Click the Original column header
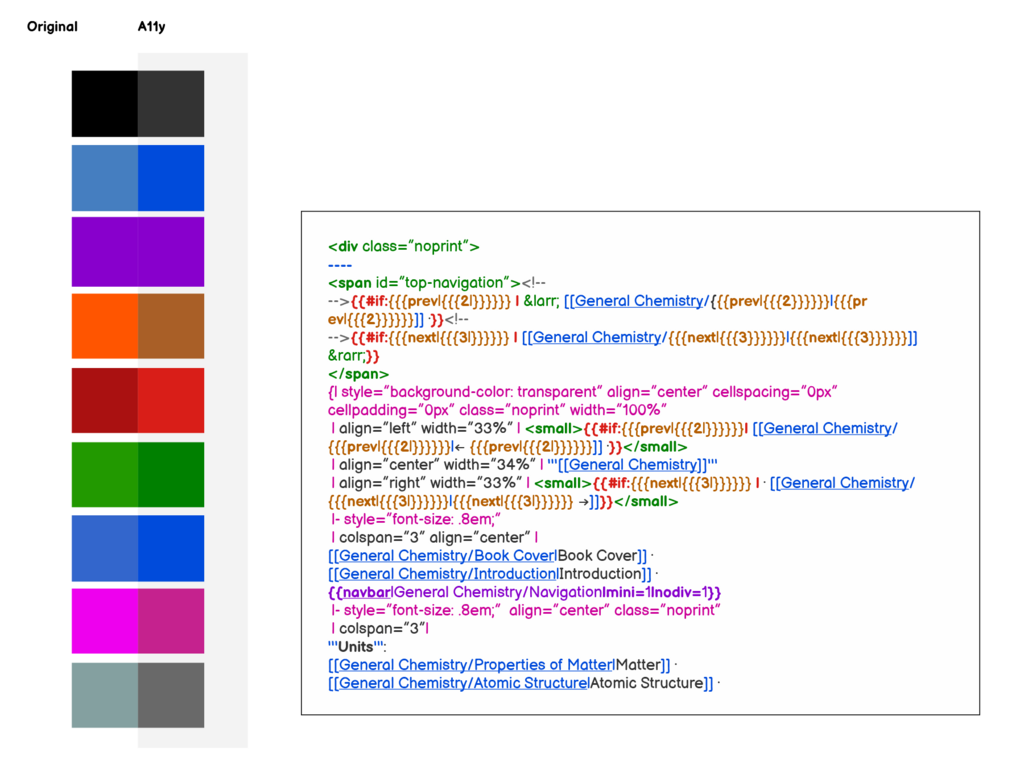 tap(52, 27)
